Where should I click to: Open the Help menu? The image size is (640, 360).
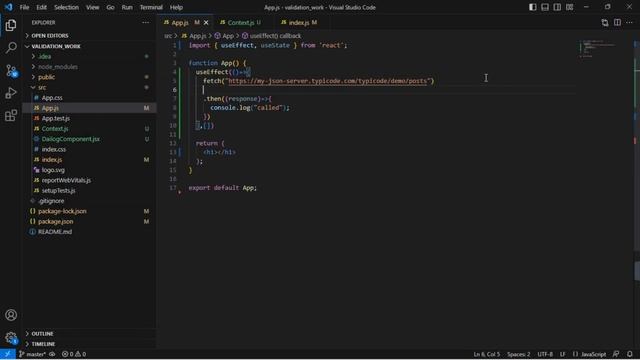click(x=176, y=7)
